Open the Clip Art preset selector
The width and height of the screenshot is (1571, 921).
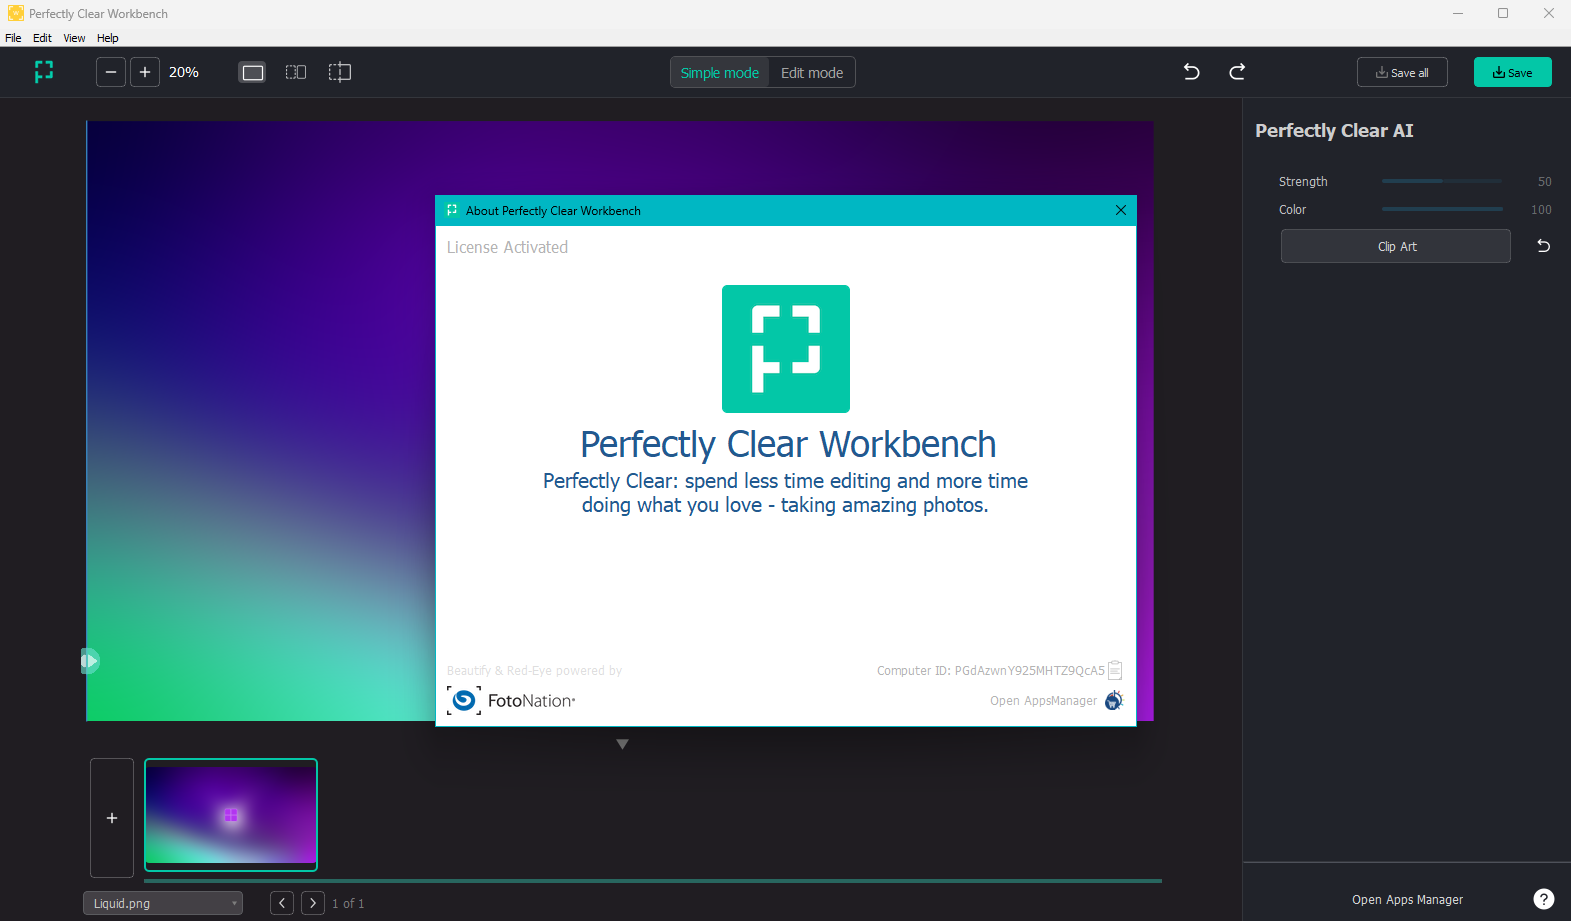pyautogui.click(x=1396, y=246)
